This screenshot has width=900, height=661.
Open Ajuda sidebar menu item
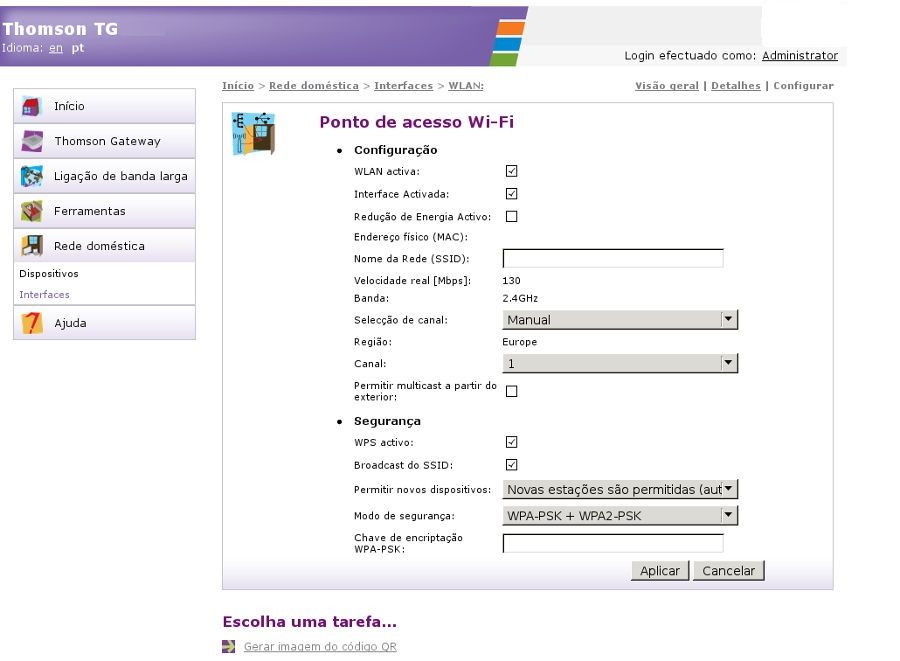pos(104,322)
